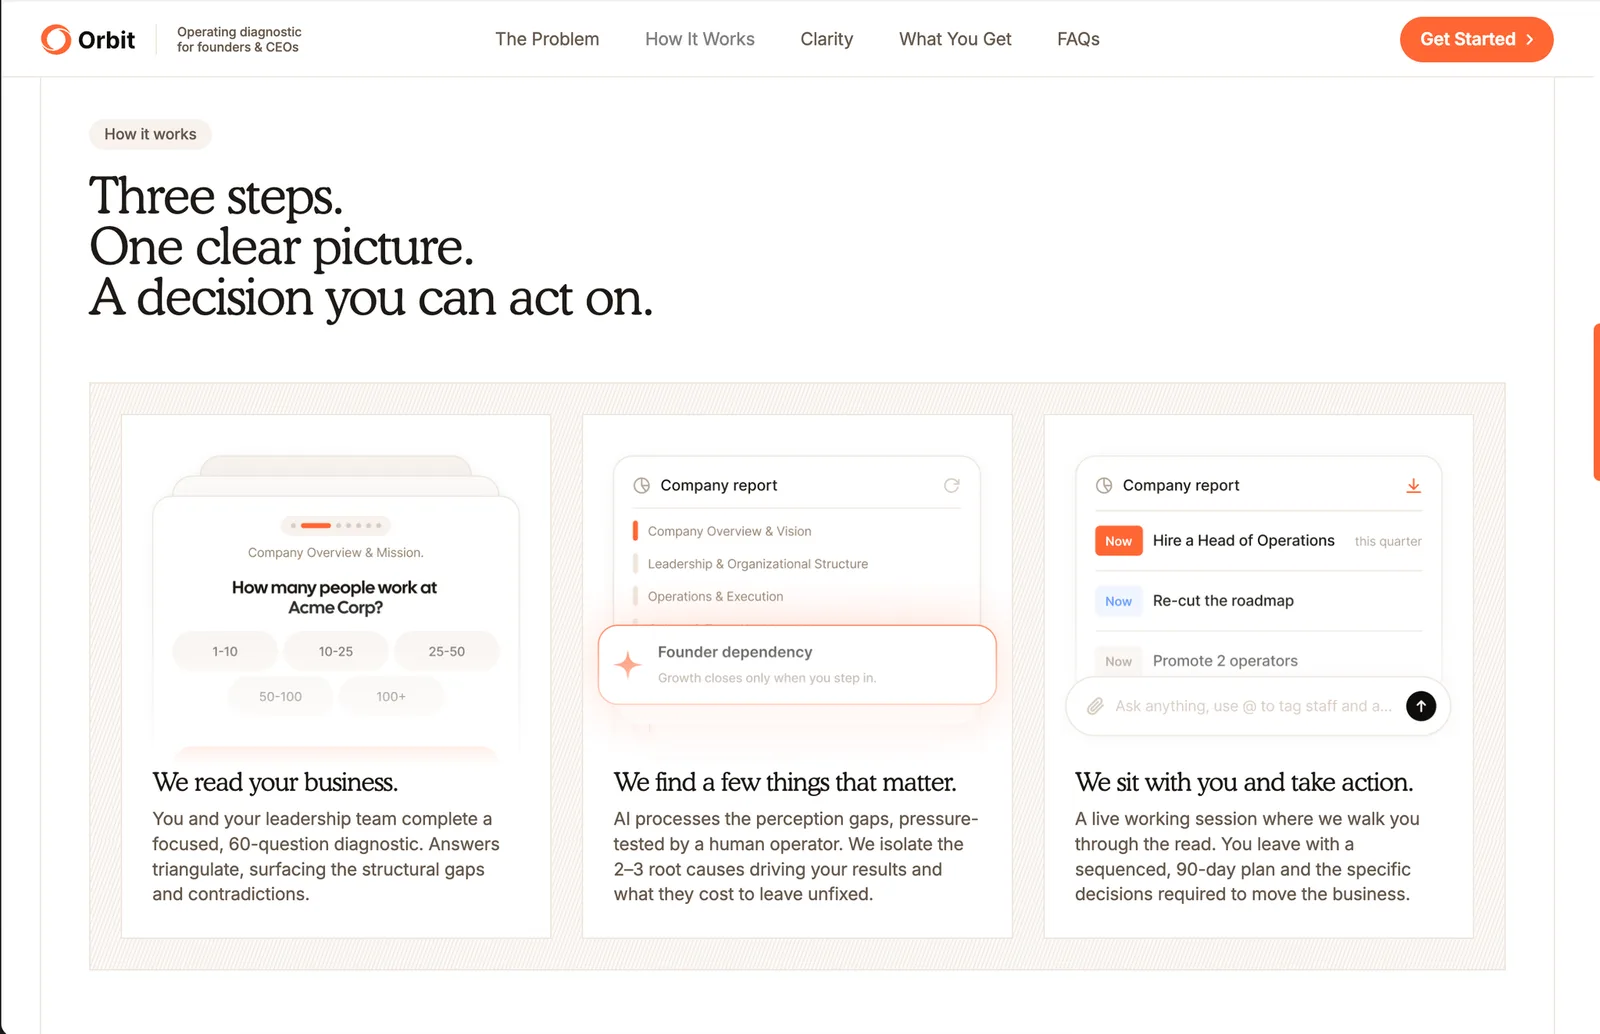This screenshot has height=1034, width=1600.
Task: Pick the 100+ employee option
Action: point(391,696)
